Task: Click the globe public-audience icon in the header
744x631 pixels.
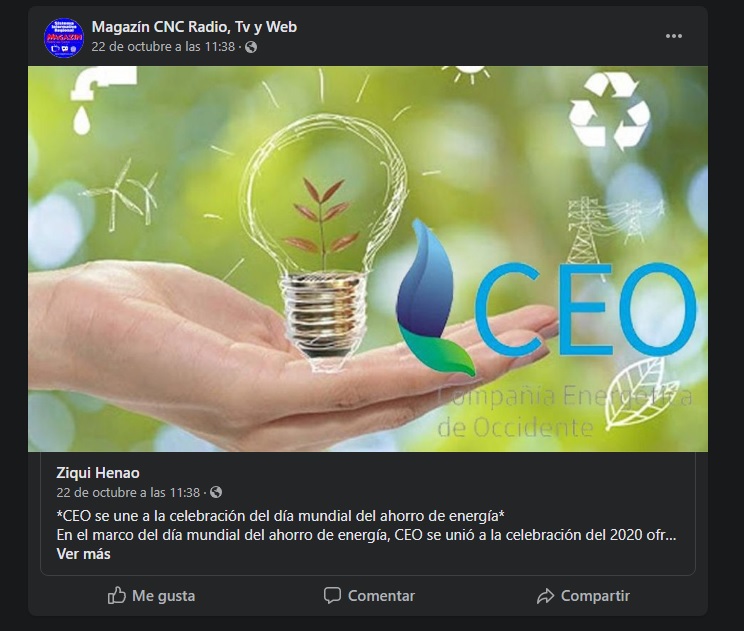Action: [x=251, y=47]
